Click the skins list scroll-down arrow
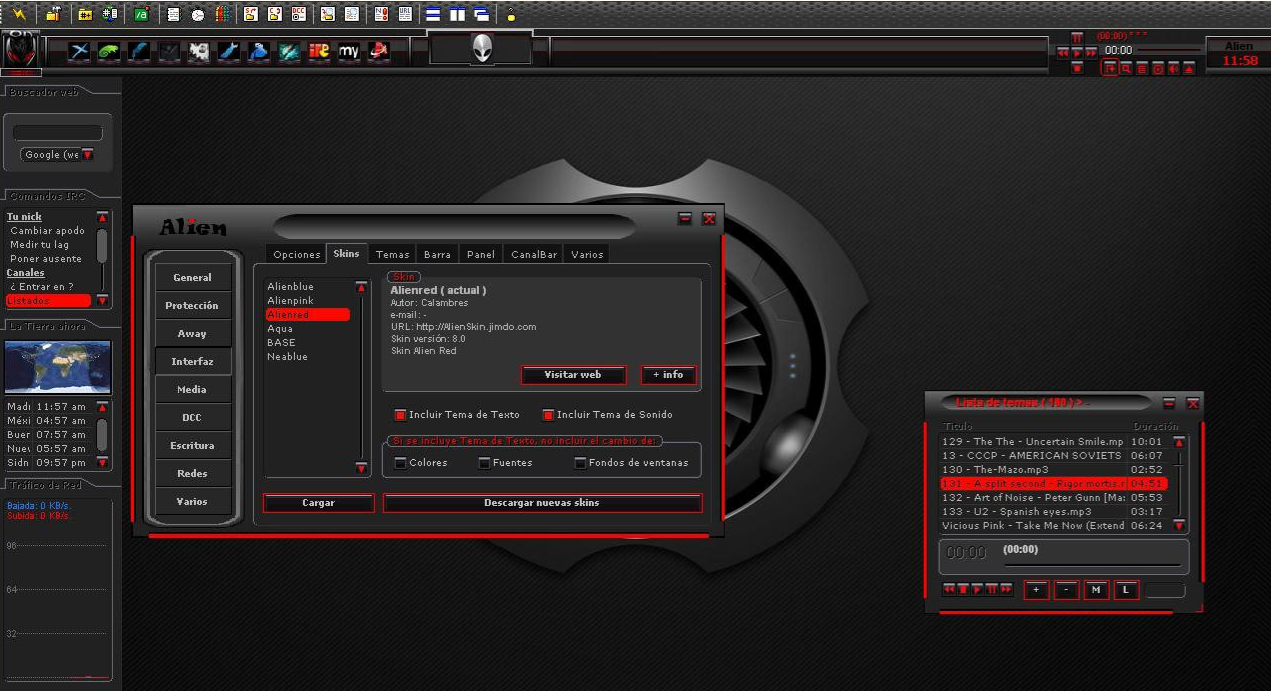Screen dimensions: 1271x691 [x=361, y=467]
